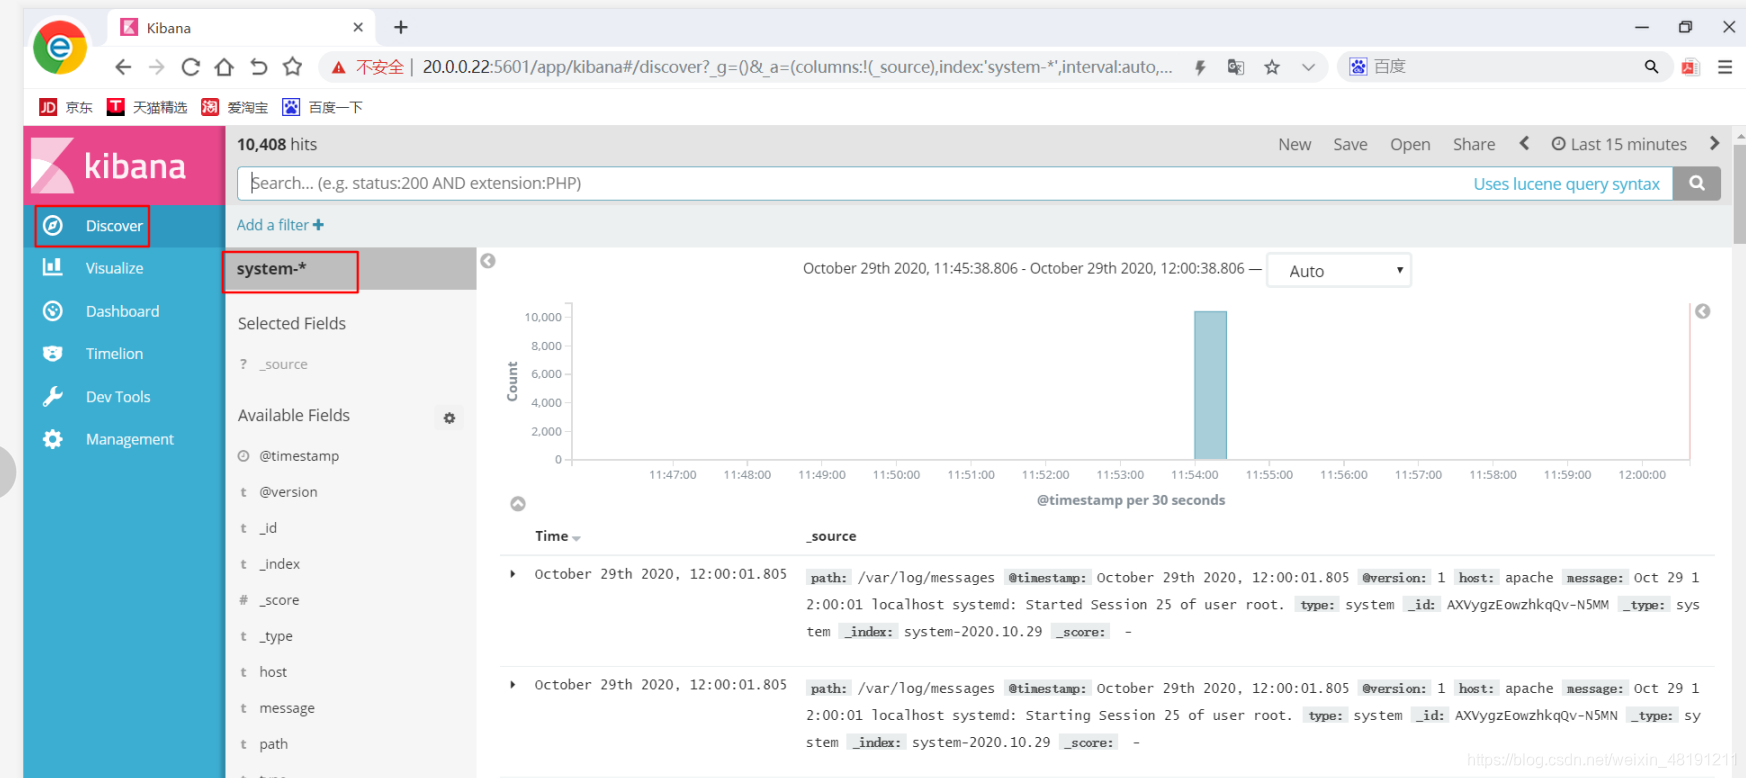Open the 百度一下 bookmark

[322, 107]
